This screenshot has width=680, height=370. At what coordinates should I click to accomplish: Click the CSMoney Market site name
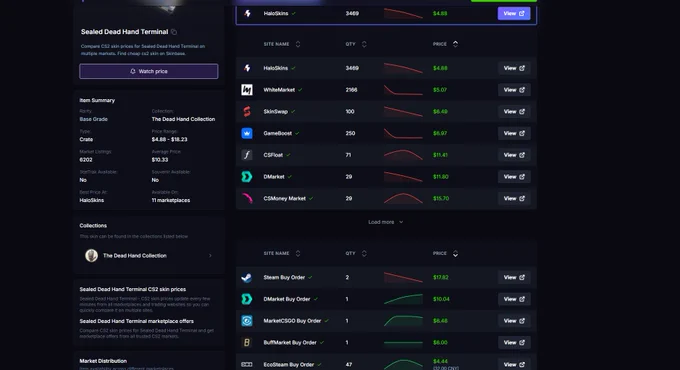[x=284, y=198]
